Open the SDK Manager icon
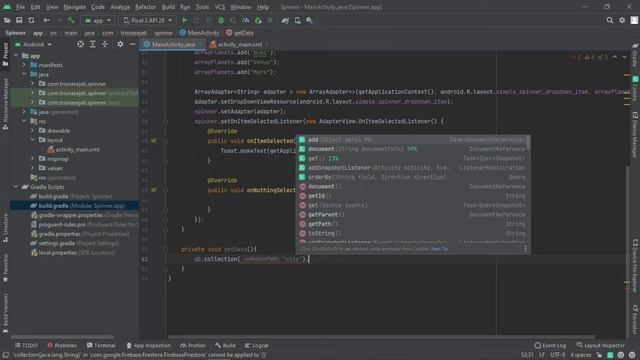This screenshot has width=640, height=360. [309, 20]
